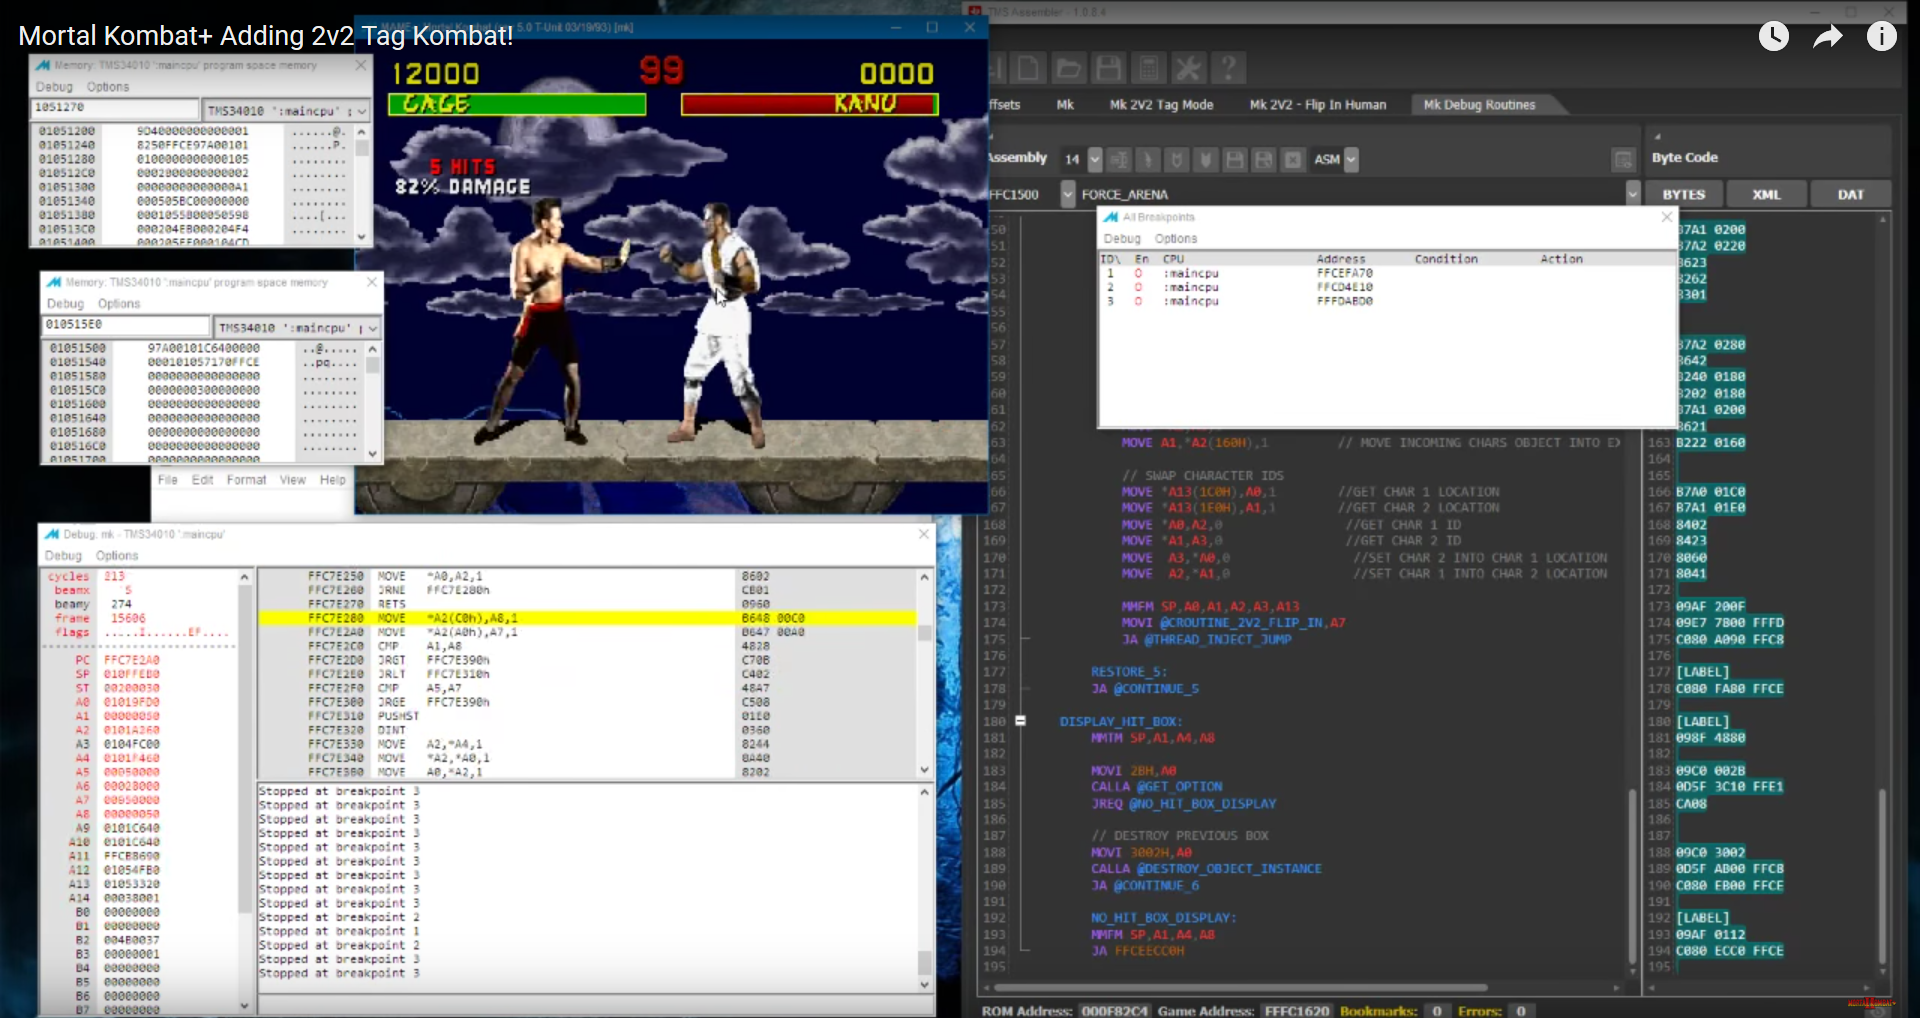Click the ROM Address 000F82C4 status value

pos(1114,1010)
